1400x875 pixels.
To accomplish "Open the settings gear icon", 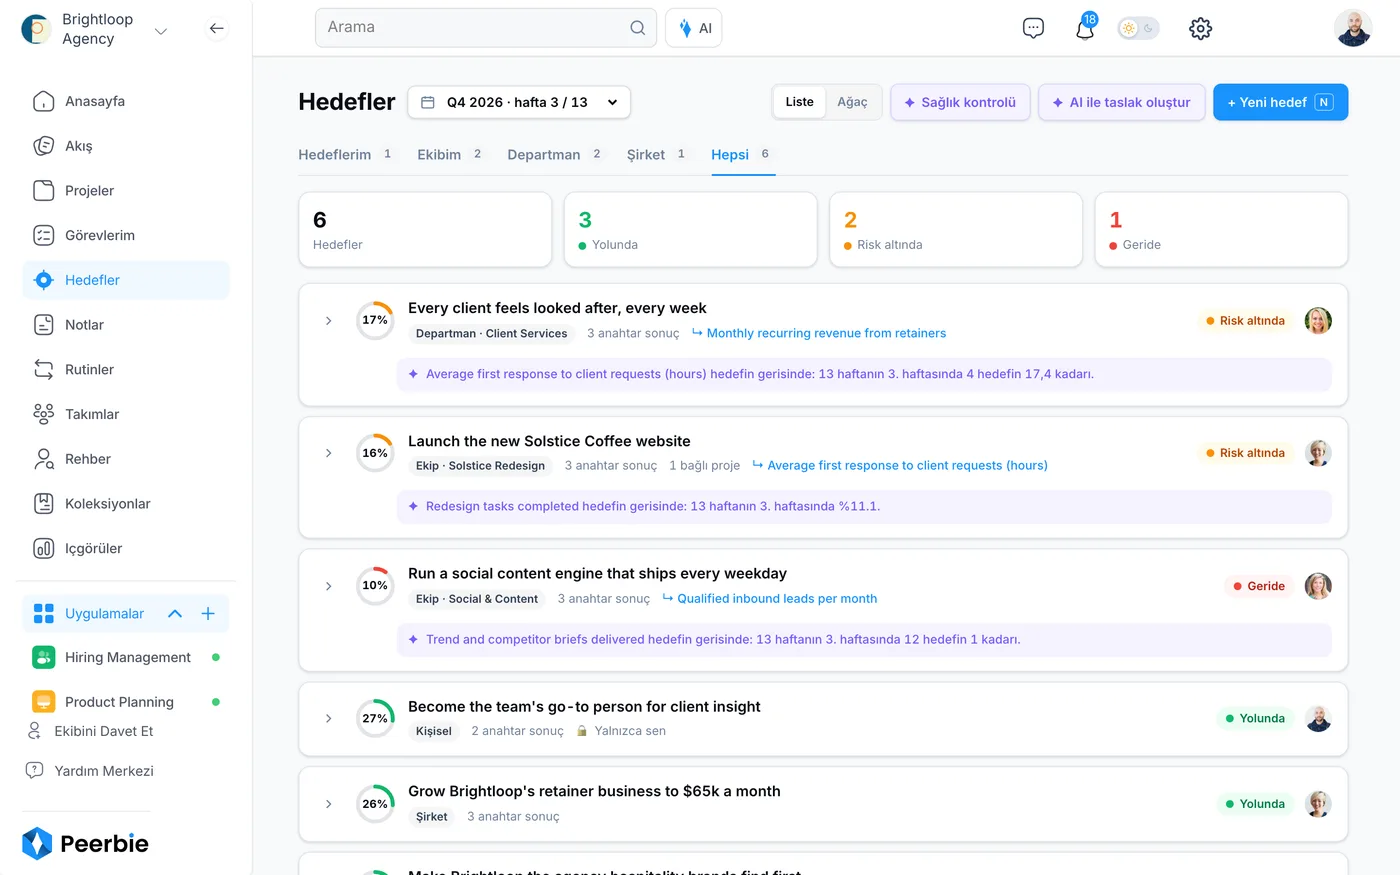I will (x=1201, y=28).
